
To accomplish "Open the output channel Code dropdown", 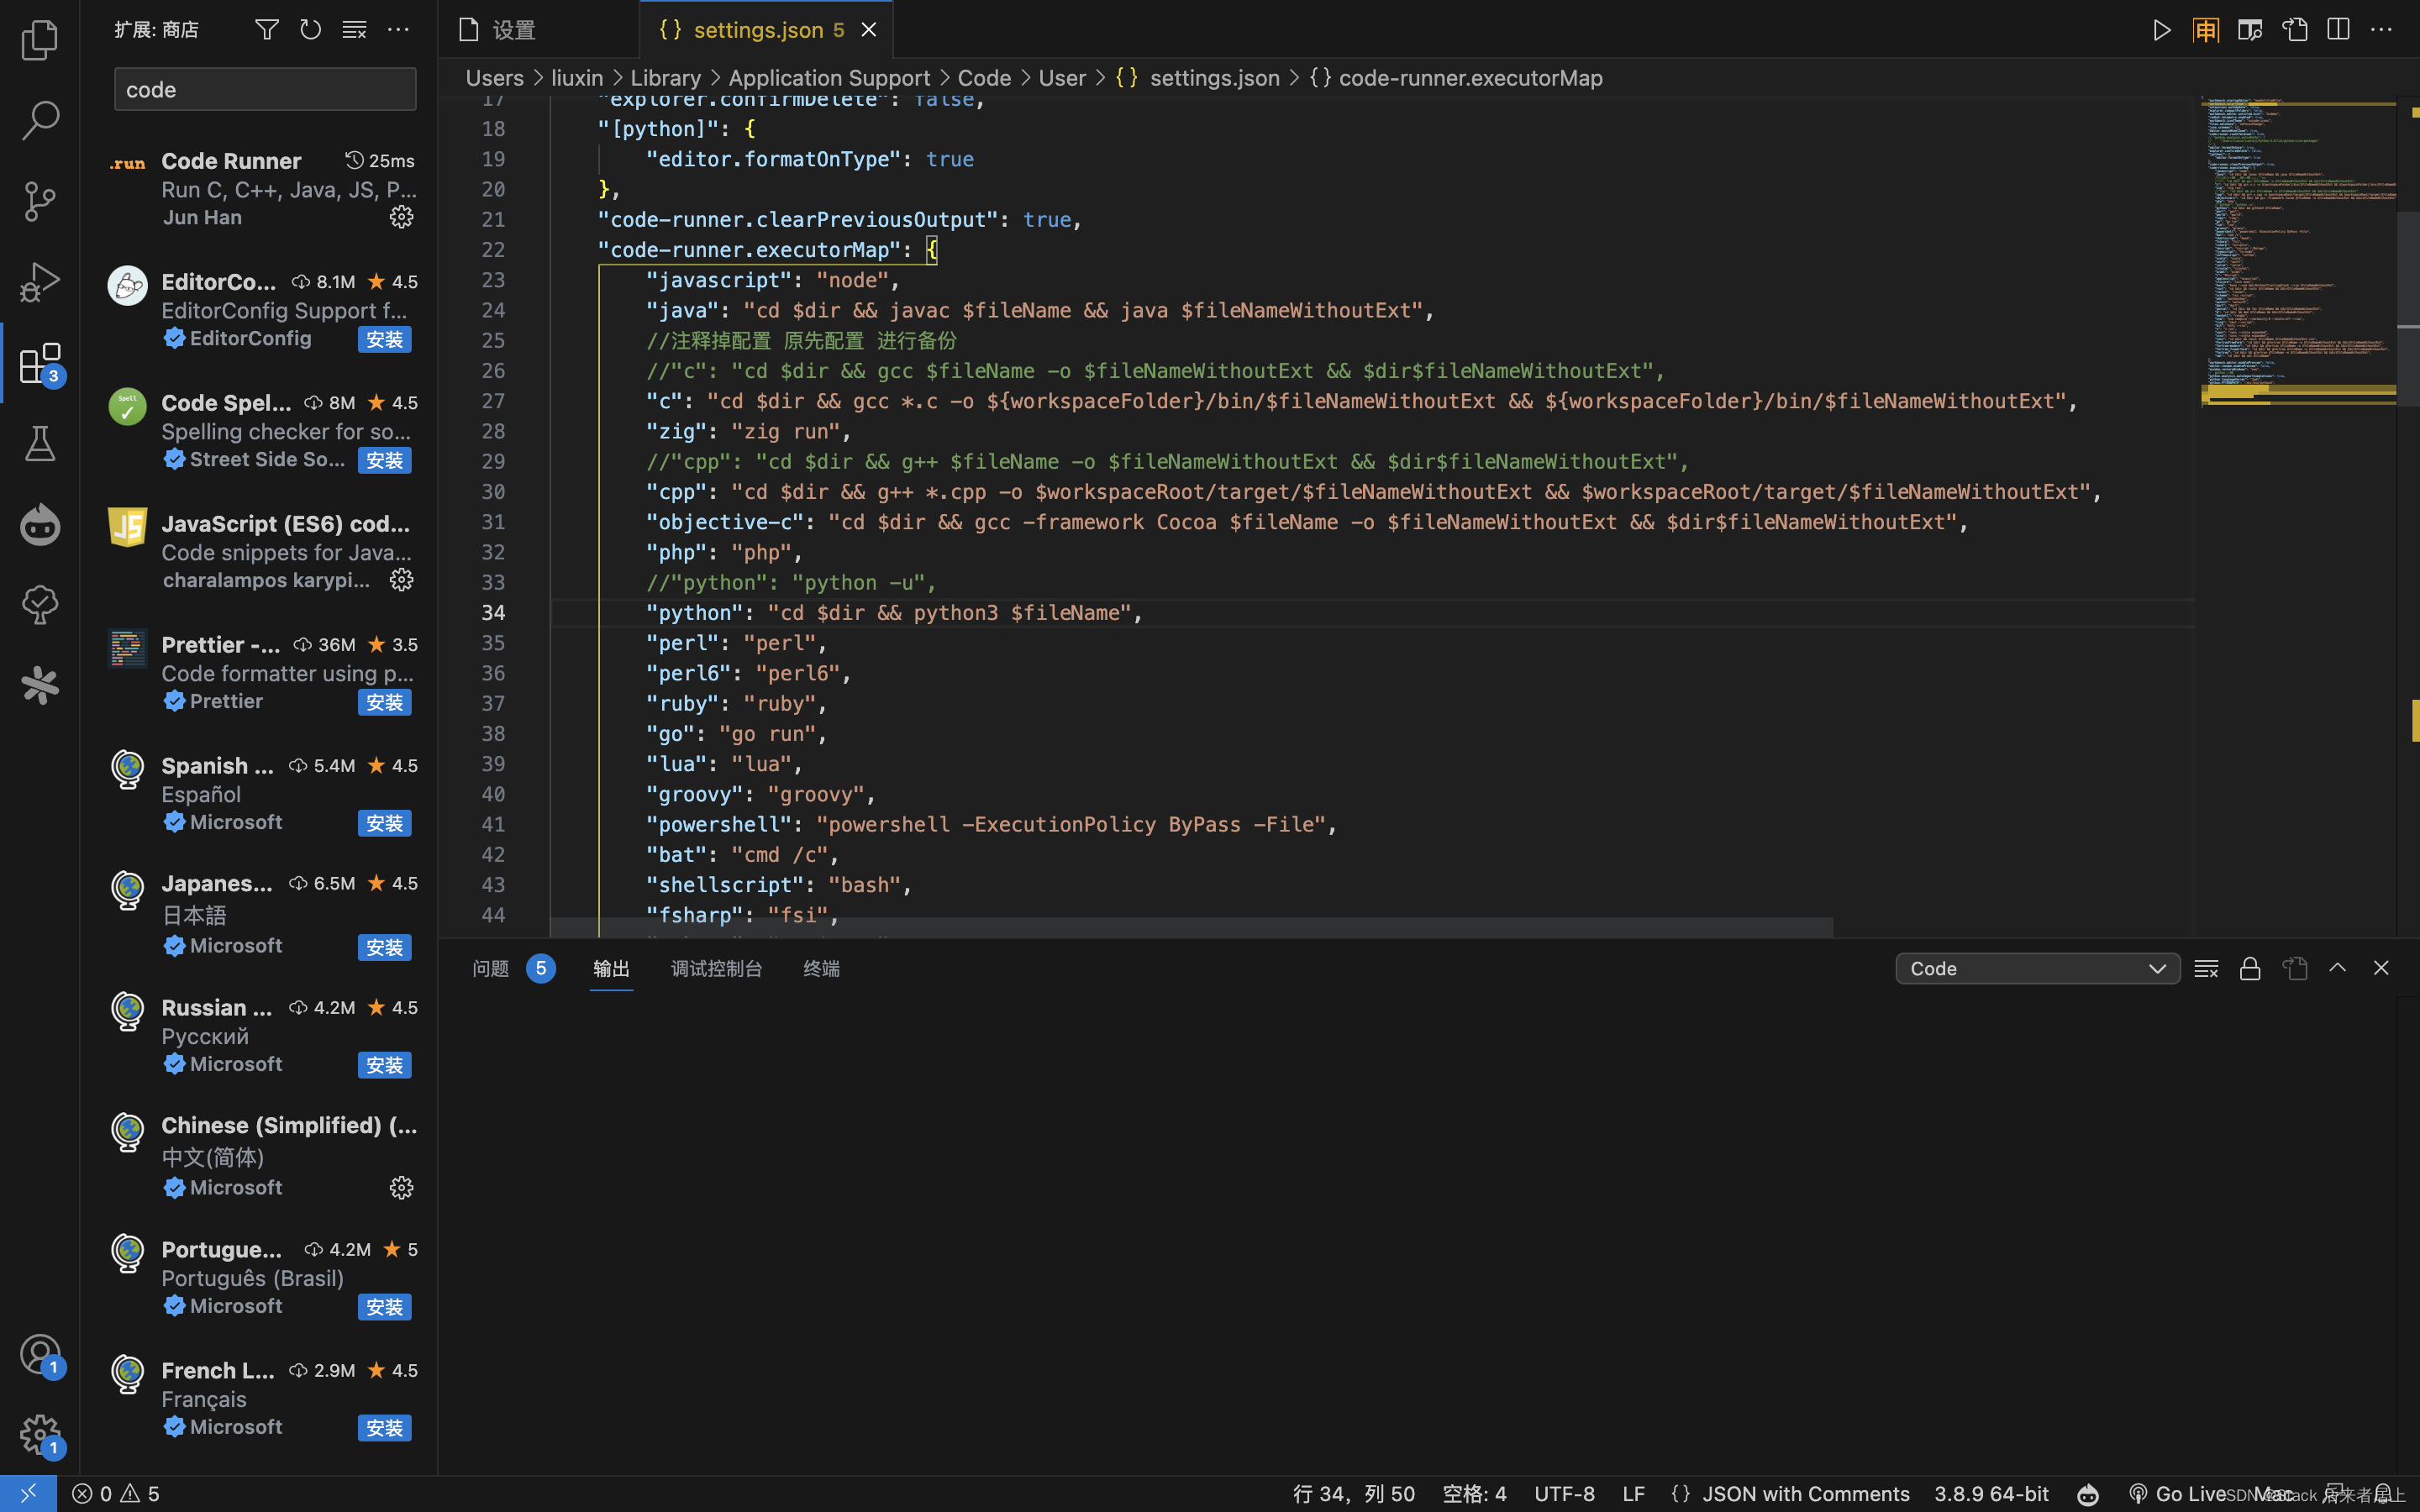I will [x=2037, y=968].
